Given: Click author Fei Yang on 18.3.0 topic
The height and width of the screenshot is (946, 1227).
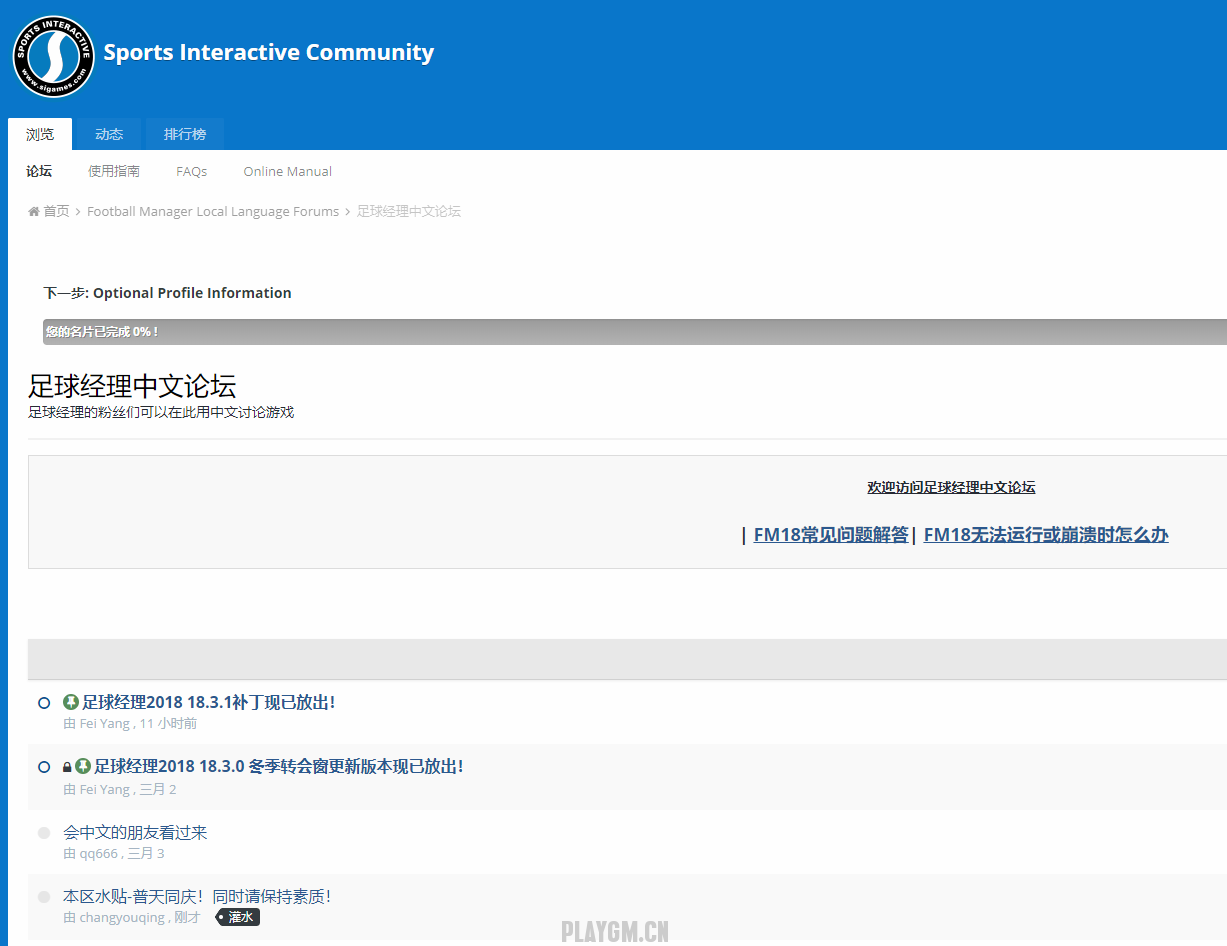Looking at the screenshot, I should (105, 789).
